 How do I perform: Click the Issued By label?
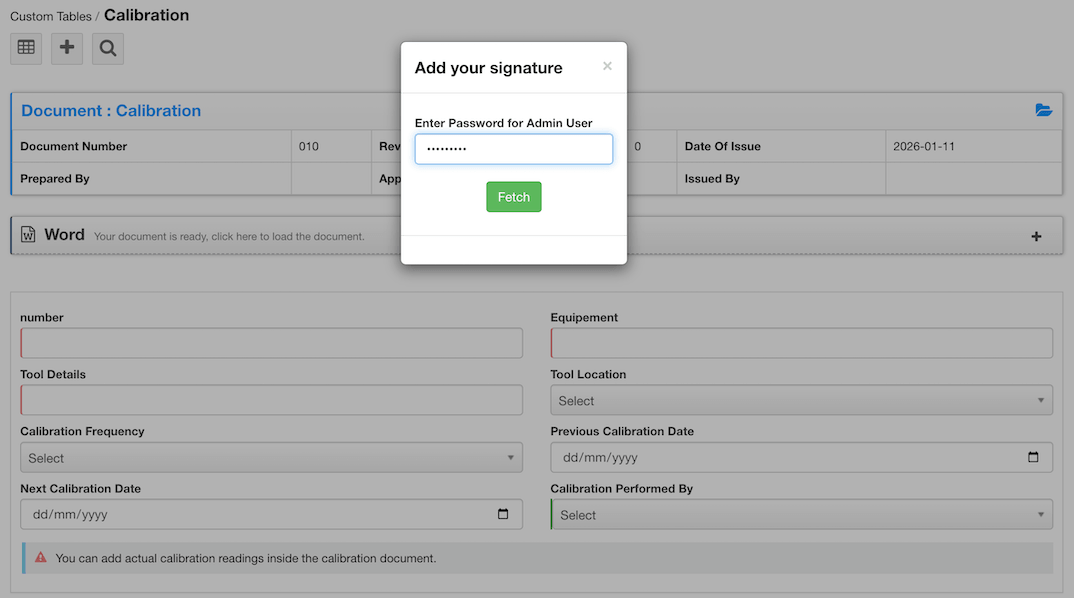click(712, 179)
